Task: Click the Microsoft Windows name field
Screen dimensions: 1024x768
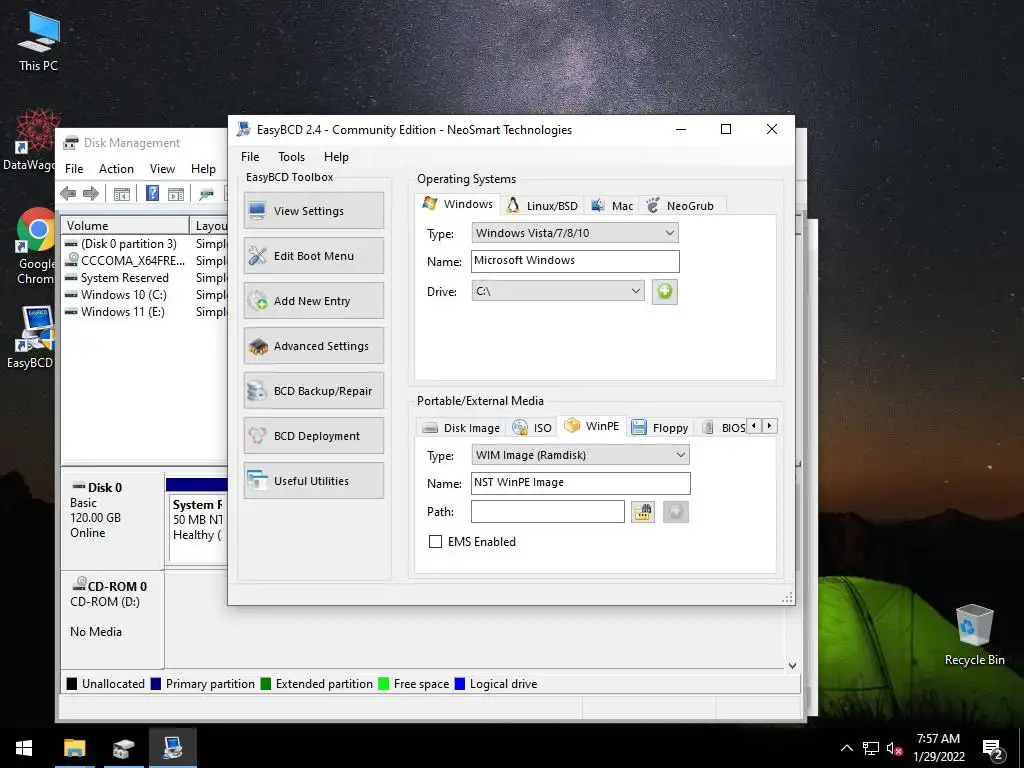Action: (575, 261)
